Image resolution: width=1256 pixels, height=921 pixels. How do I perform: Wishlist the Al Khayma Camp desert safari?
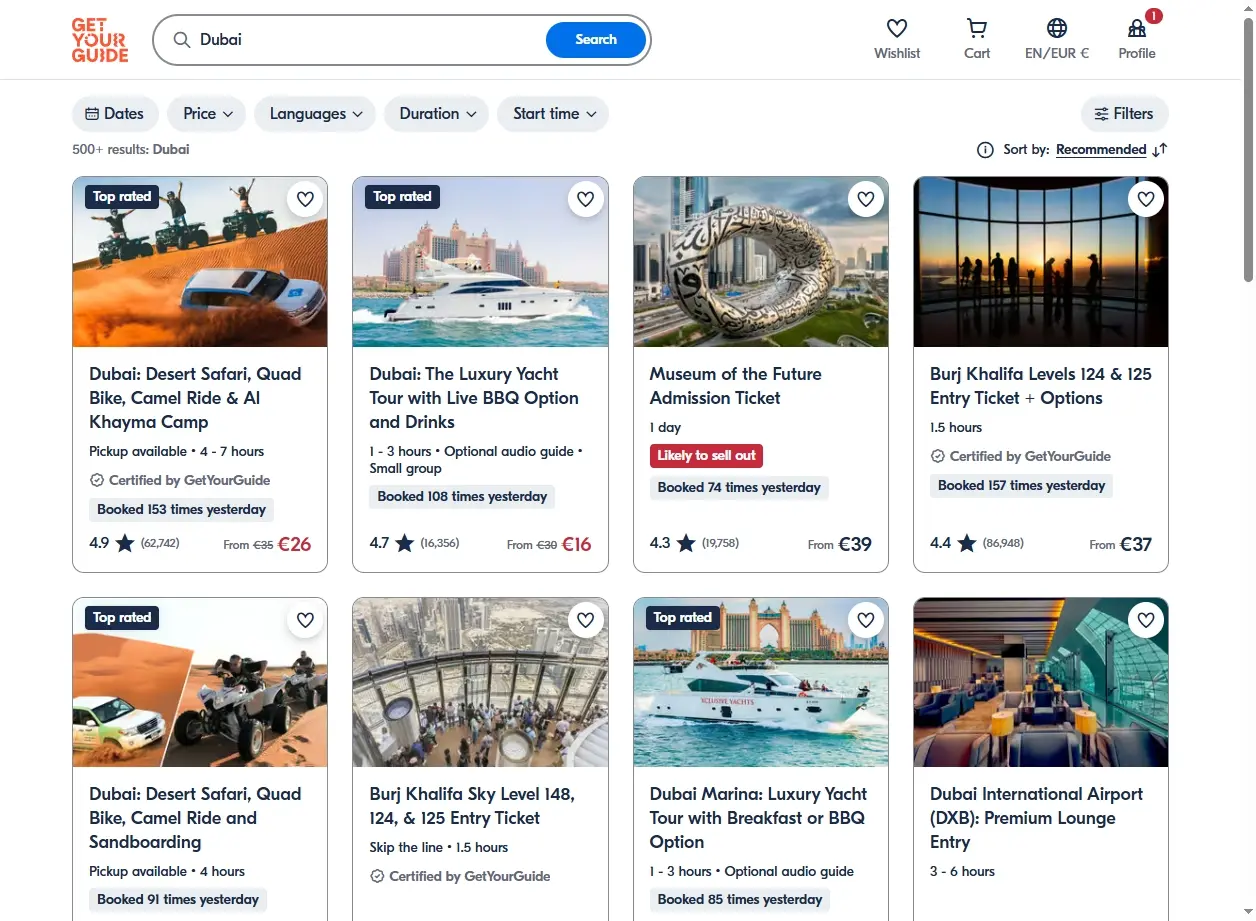click(x=306, y=199)
